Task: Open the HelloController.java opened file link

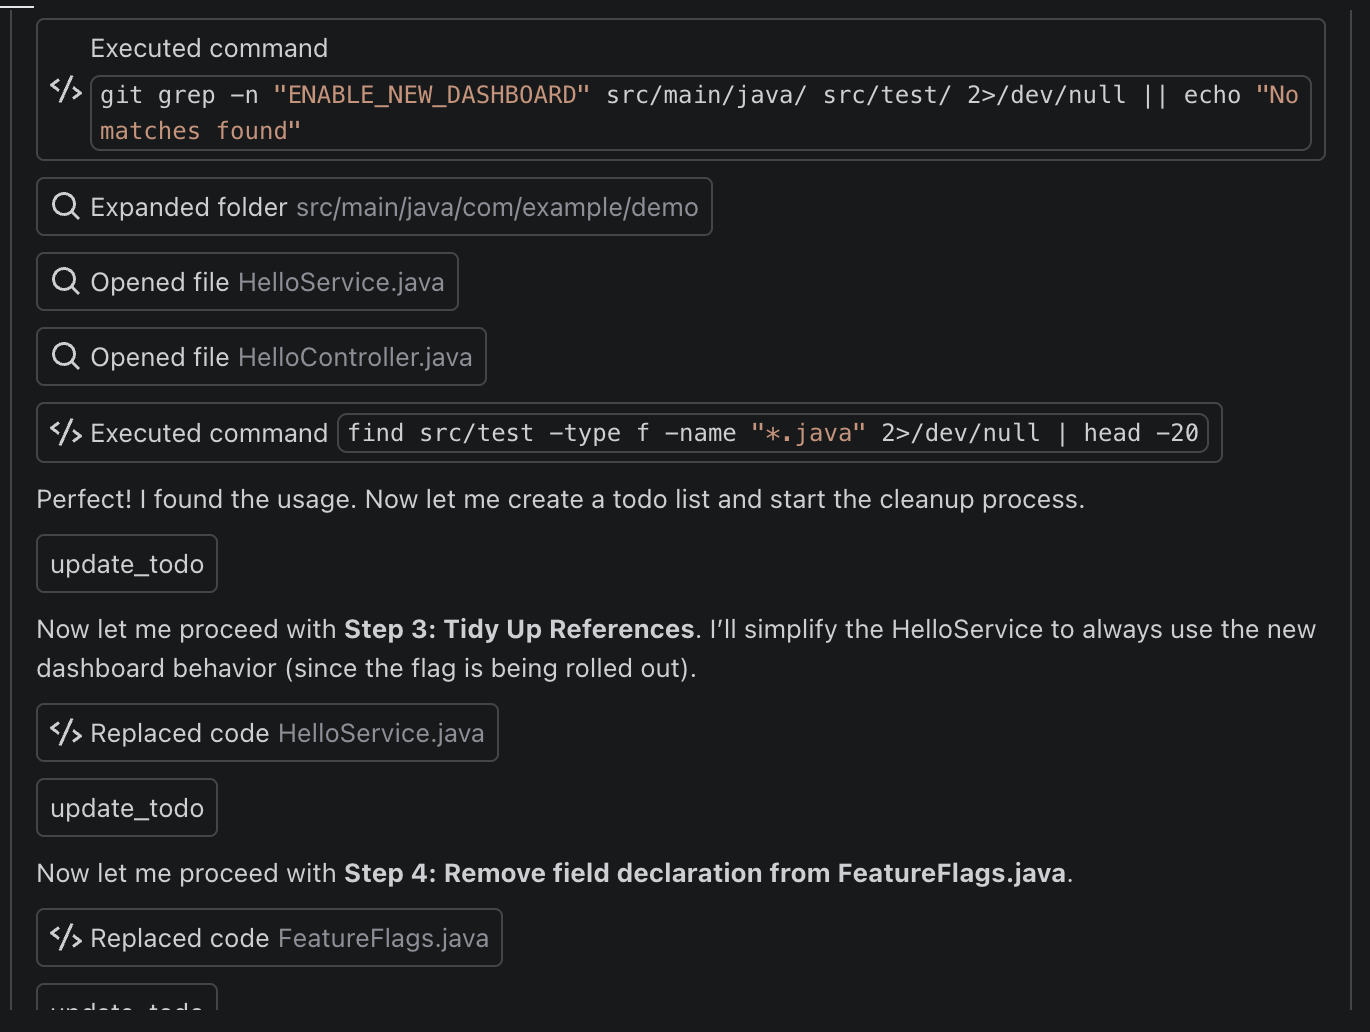Action: pyautogui.click(x=355, y=357)
